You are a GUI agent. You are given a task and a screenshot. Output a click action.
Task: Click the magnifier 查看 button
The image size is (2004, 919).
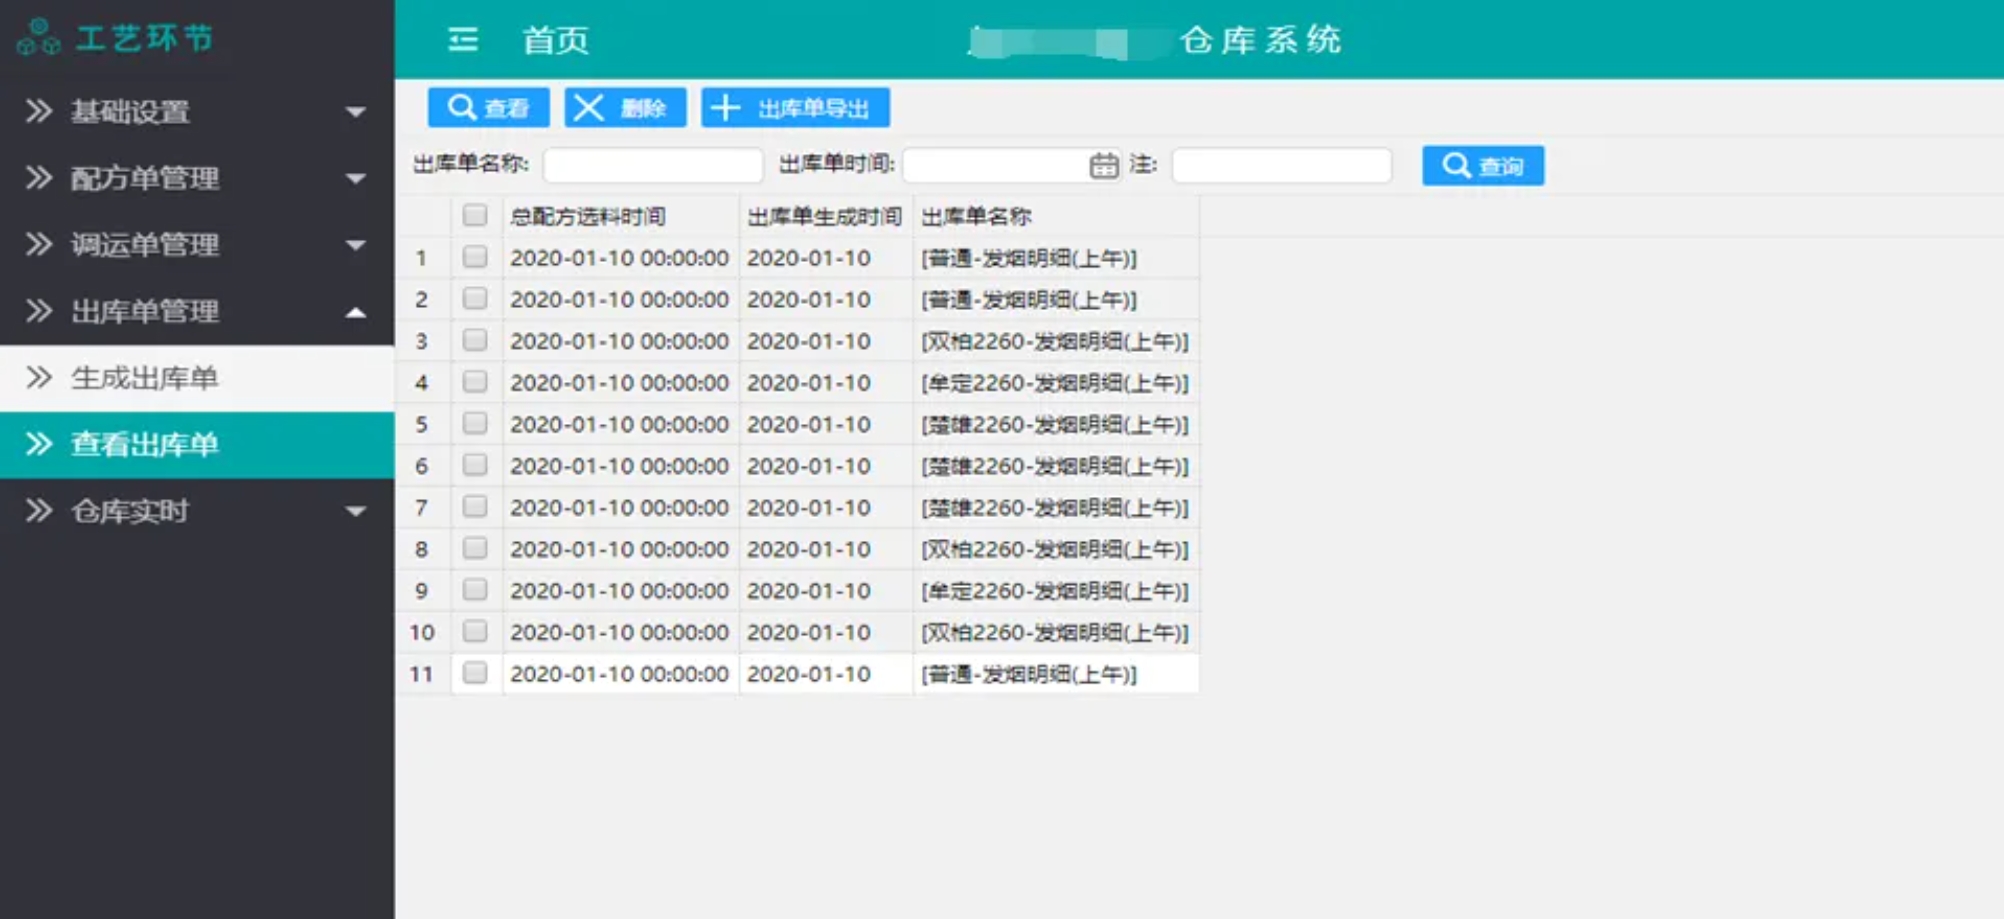coord(488,108)
